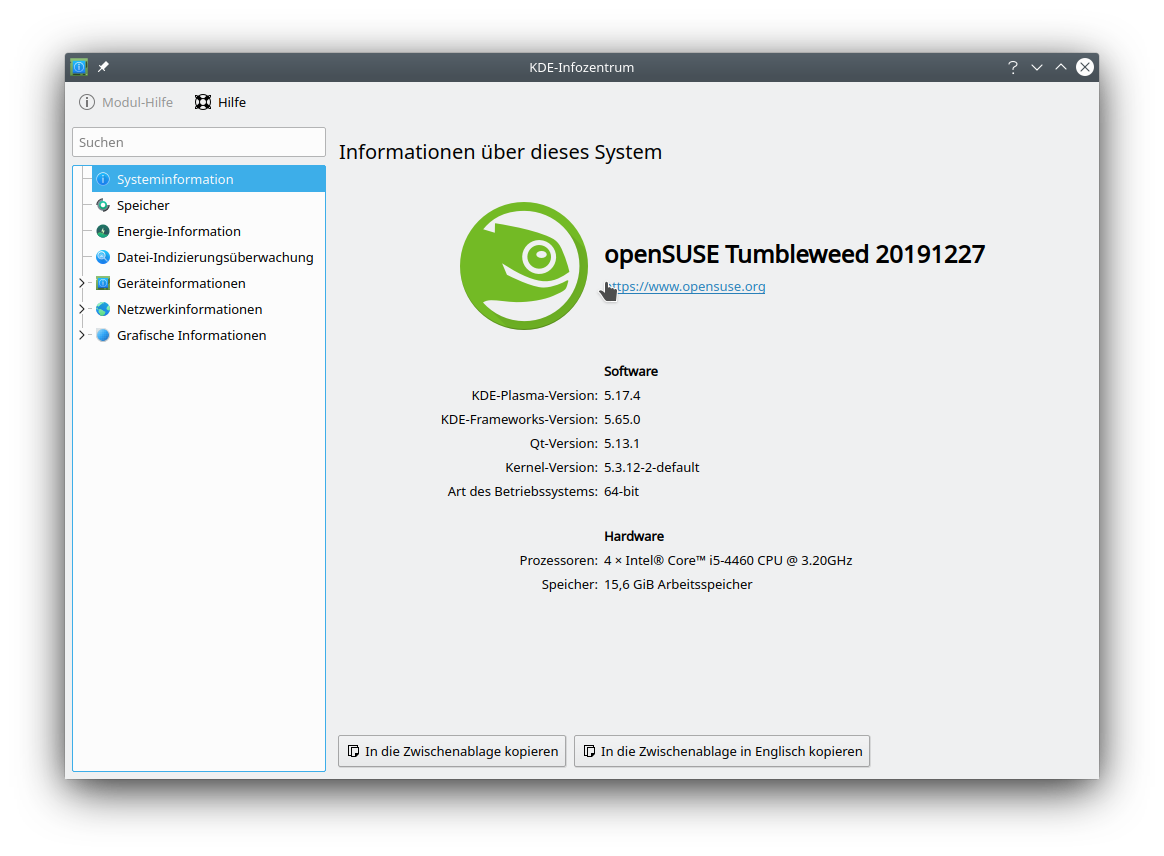Click In die Zwischenablage kopieren button
The height and width of the screenshot is (856, 1164).
[452, 751]
